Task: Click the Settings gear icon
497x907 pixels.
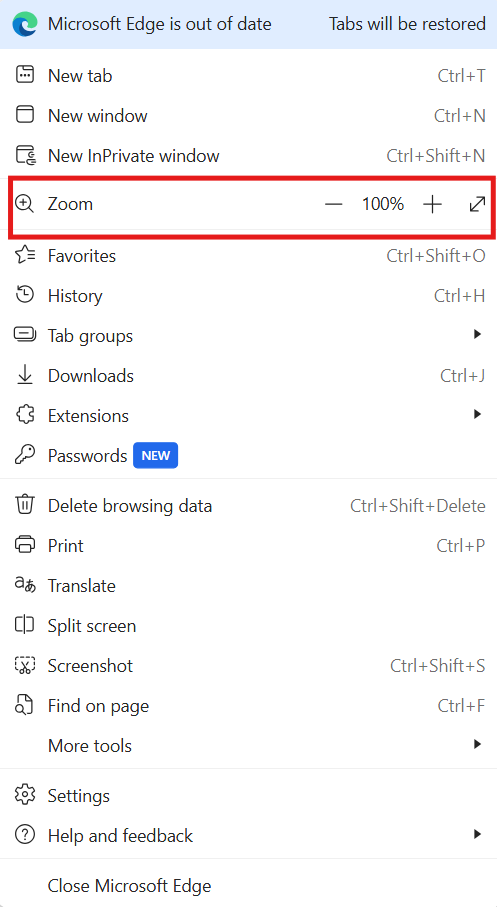Action: 25,795
